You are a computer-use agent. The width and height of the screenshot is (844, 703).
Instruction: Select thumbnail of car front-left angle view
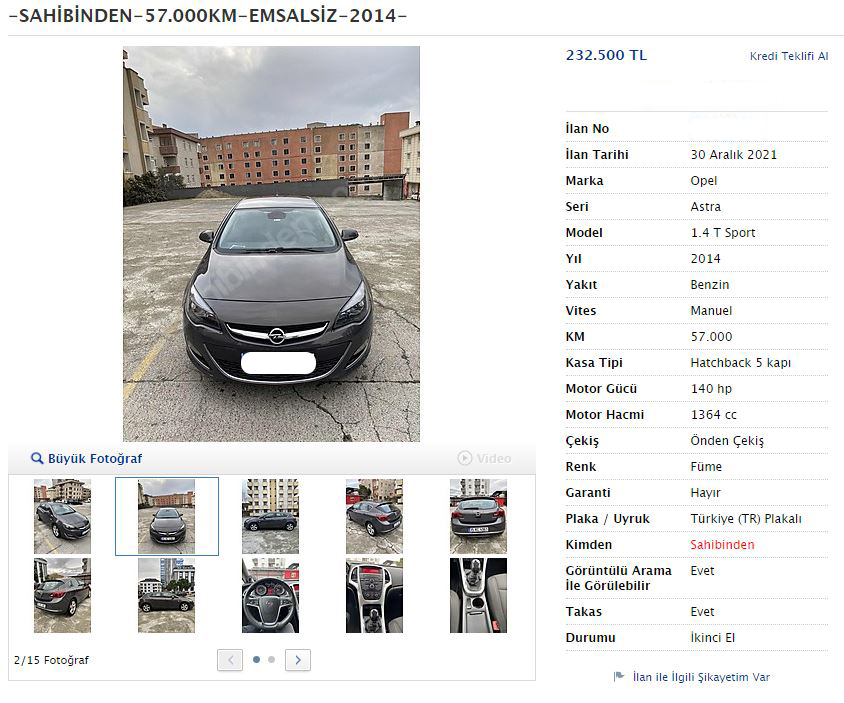pos(62,517)
